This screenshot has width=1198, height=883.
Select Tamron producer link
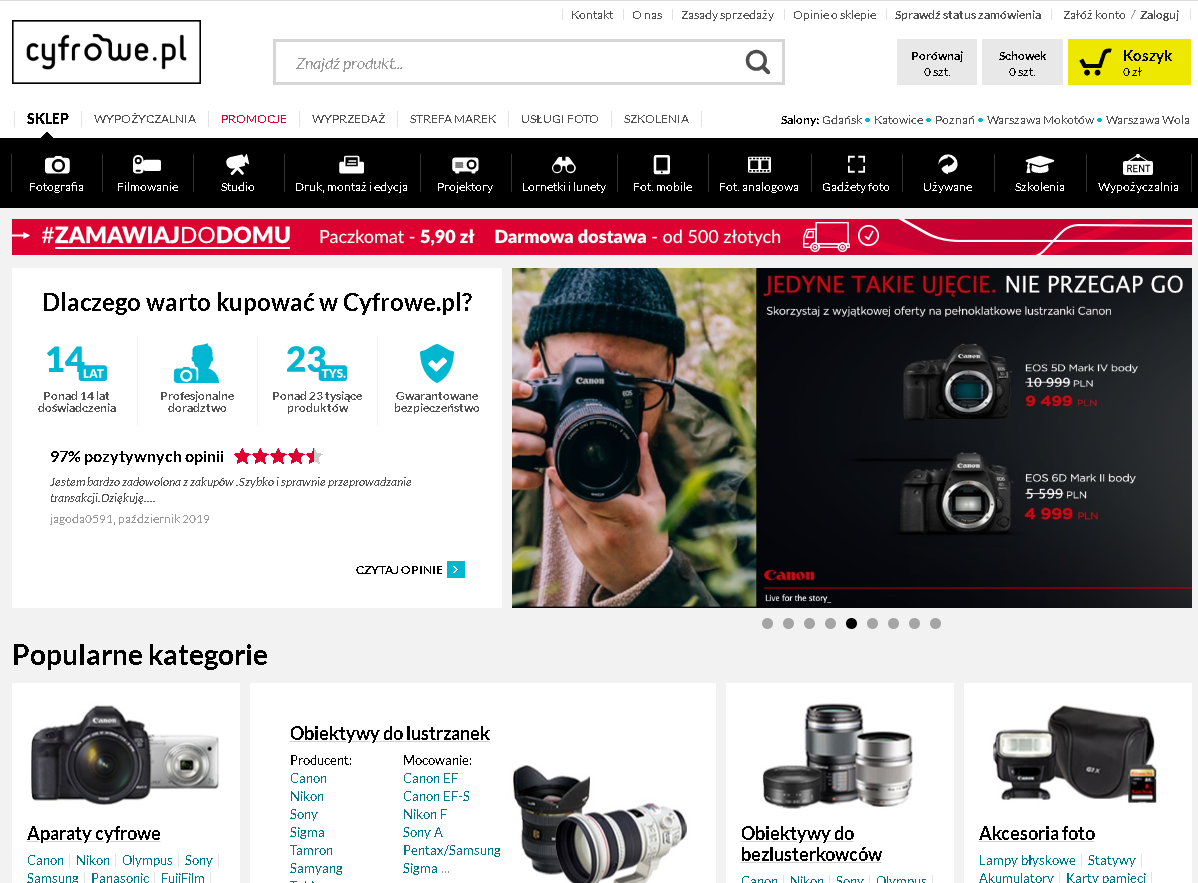point(311,850)
